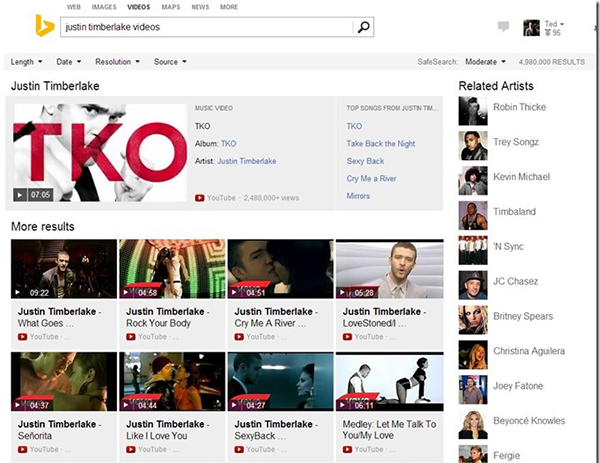
Task: Play the 04:51 Cry Me A River video
Action: (234, 293)
